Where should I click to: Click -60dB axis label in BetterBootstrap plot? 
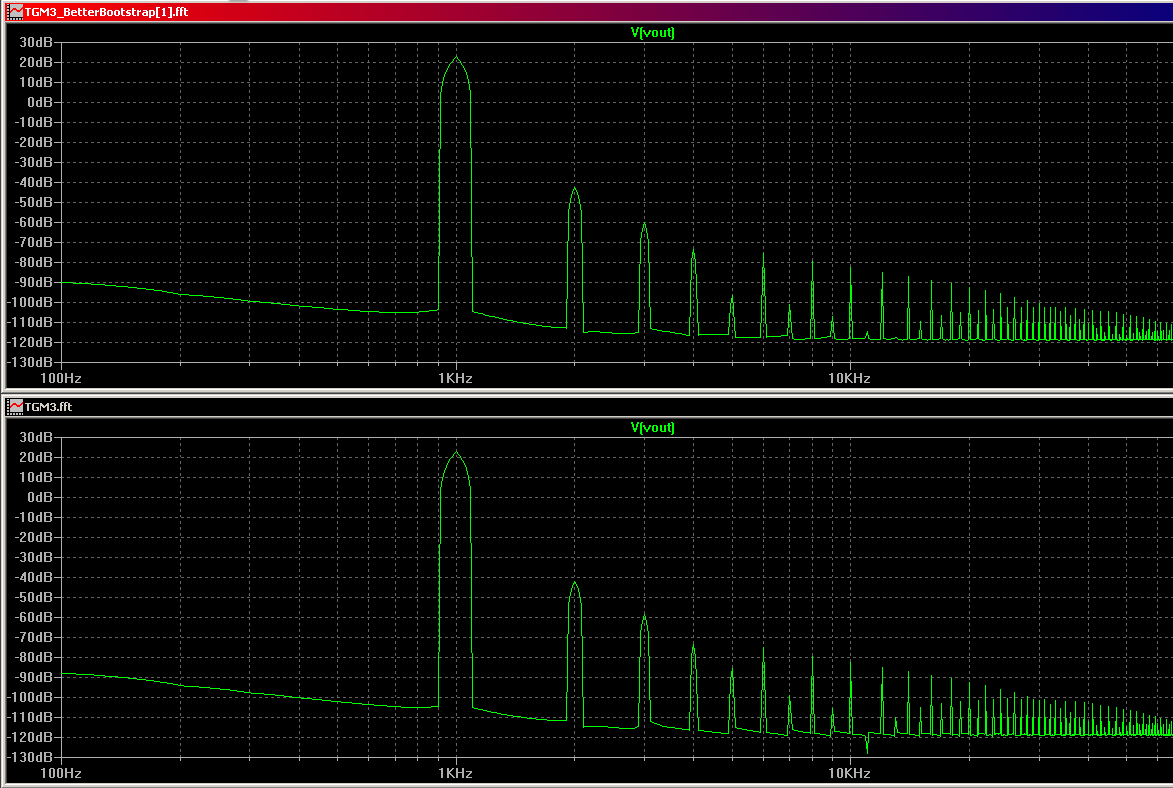(x=34, y=222)
